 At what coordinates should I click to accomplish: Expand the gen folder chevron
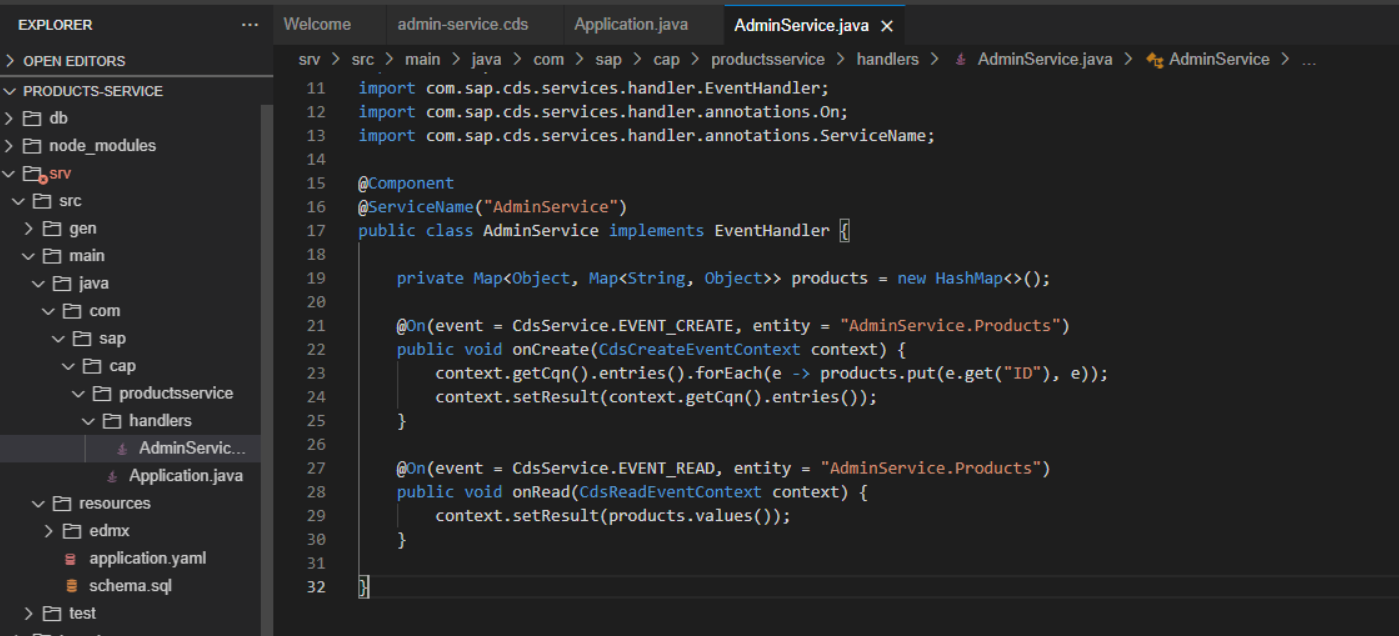point(29,228)
